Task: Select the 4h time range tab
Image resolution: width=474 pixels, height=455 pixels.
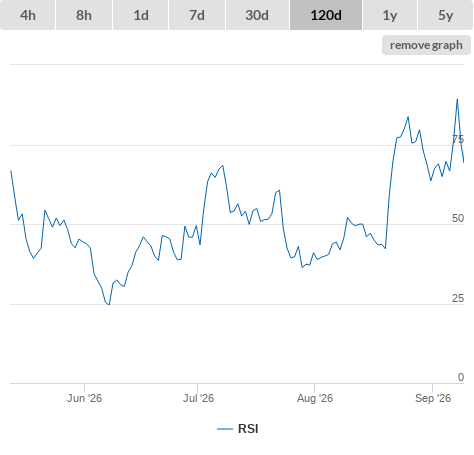Action: coord(28,15)
